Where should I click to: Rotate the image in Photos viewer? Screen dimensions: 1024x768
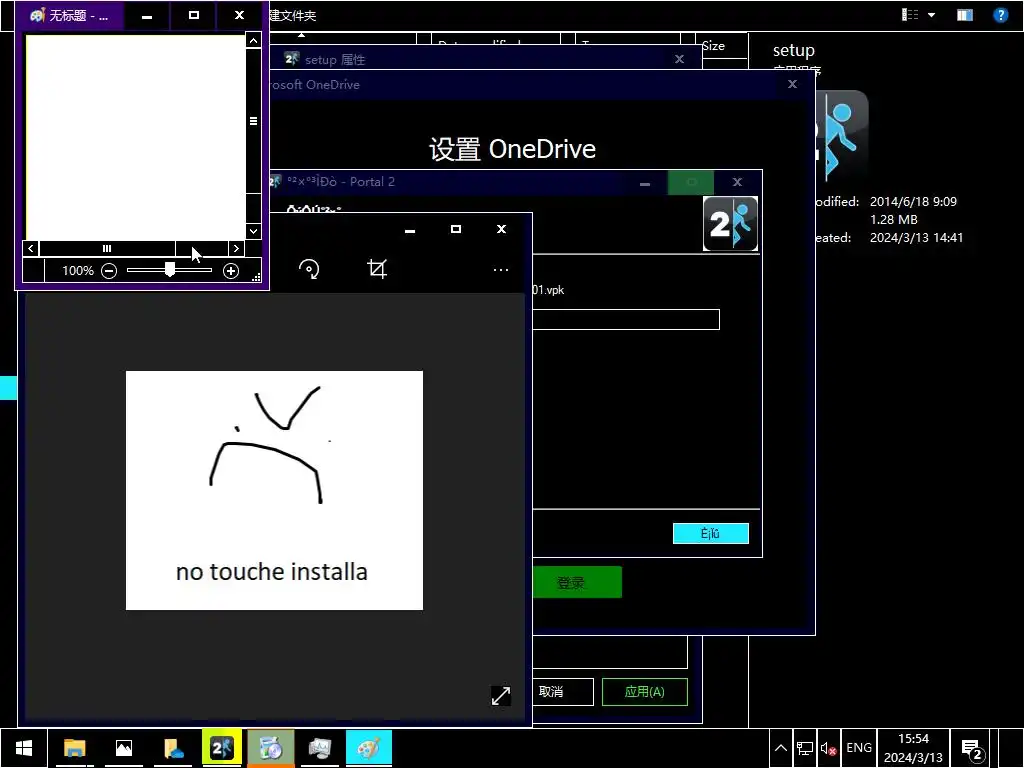[x=309, y=269]
